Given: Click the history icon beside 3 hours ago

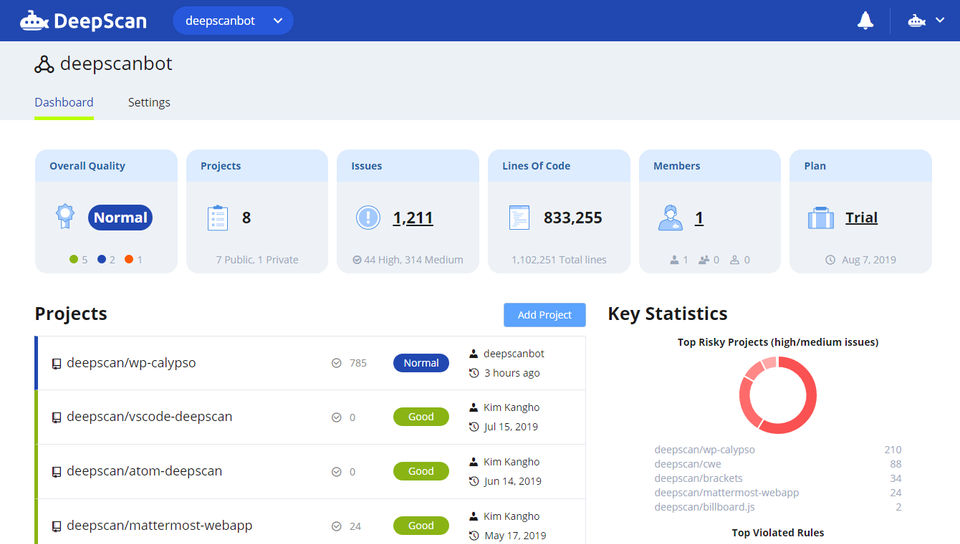Looking at the screenshot, I should pos(474,373).
